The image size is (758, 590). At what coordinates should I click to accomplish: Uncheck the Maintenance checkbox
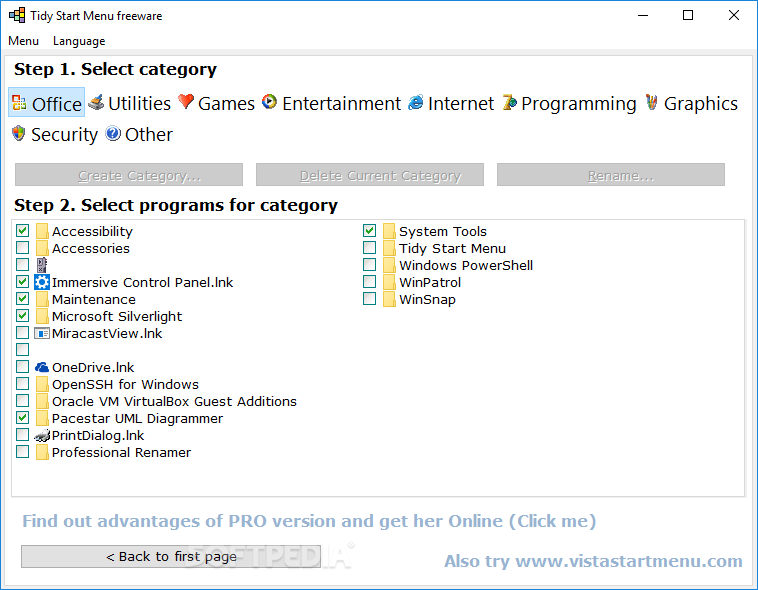(x=22, y=298)
